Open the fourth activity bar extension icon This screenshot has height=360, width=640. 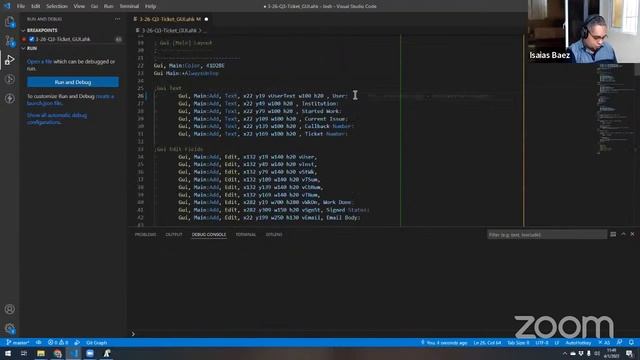pos(10,79)
